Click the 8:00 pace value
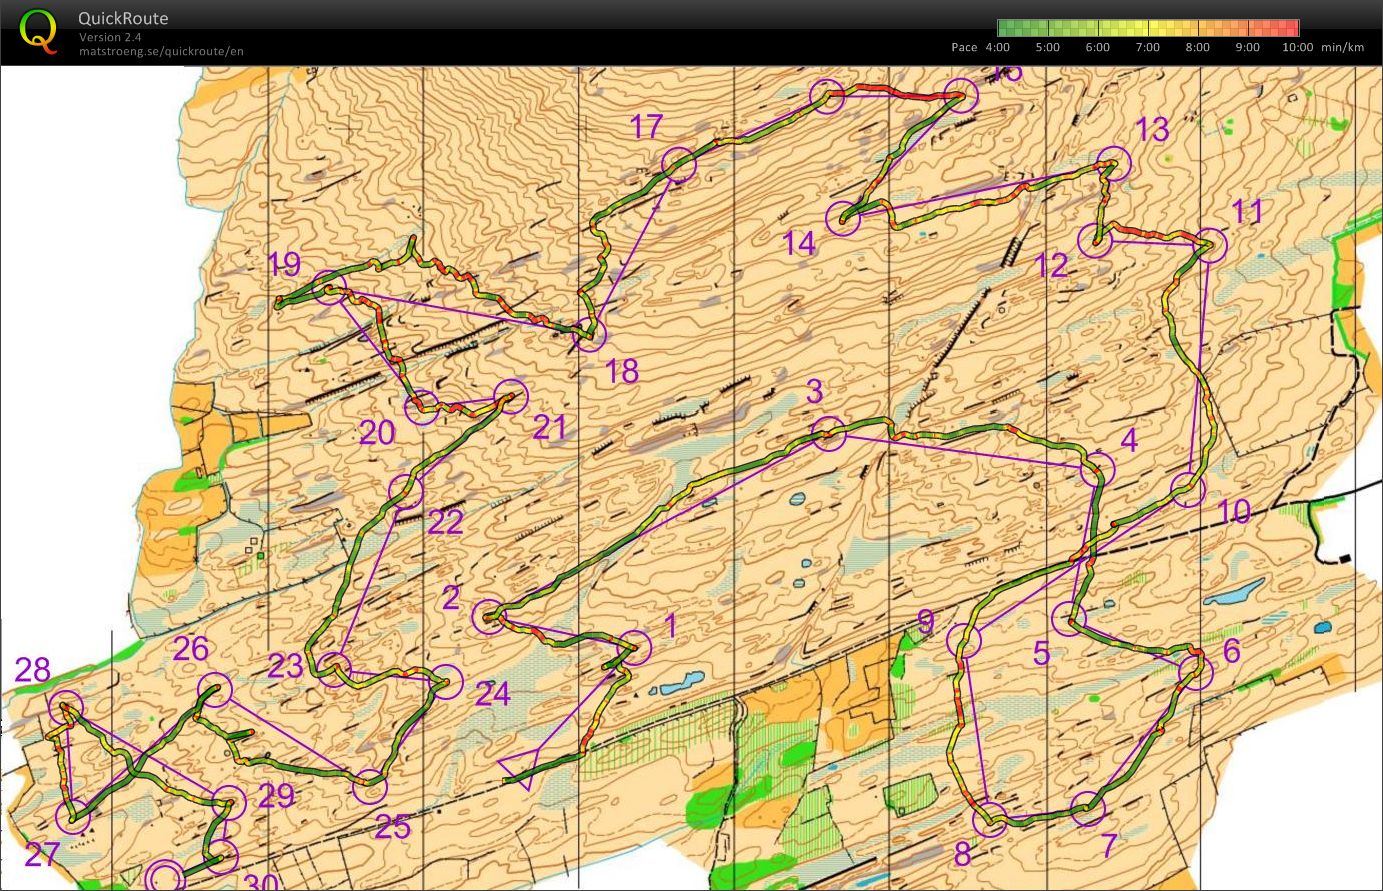Screen dimensions: 1383x891 click(x=1198, y=47)
